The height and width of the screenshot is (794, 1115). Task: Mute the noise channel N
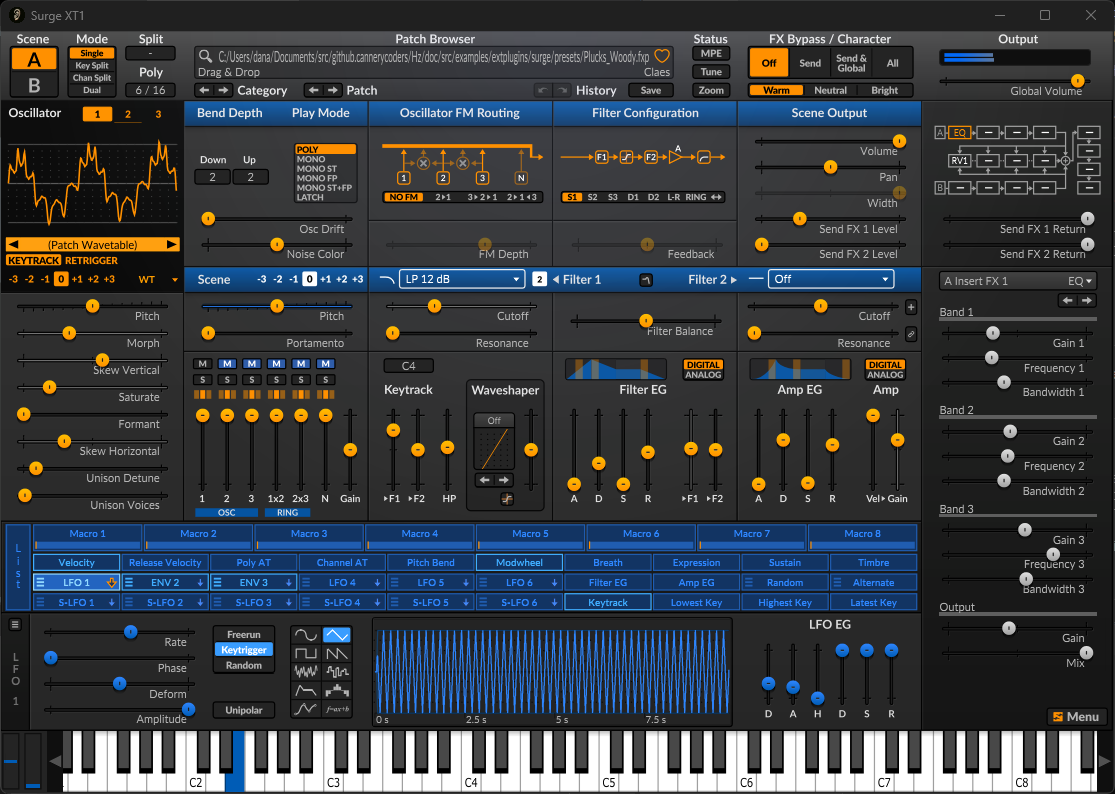pyautogui.click(x=325, y=364)
